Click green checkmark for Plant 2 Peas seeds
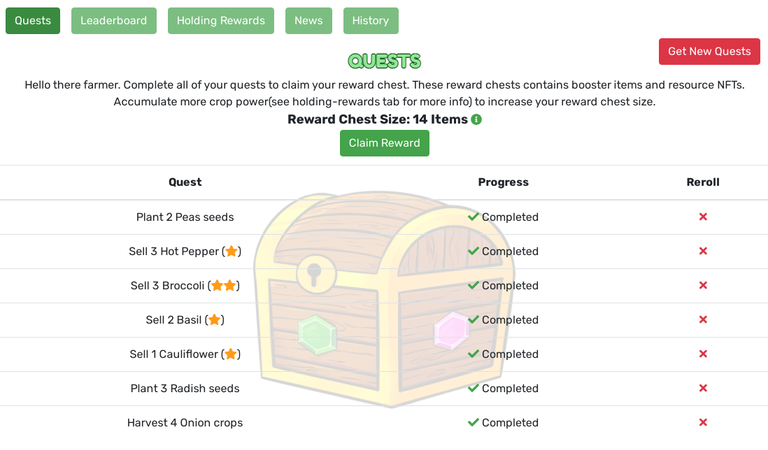Viewport: 768px width, 450px height. [473, 216]
